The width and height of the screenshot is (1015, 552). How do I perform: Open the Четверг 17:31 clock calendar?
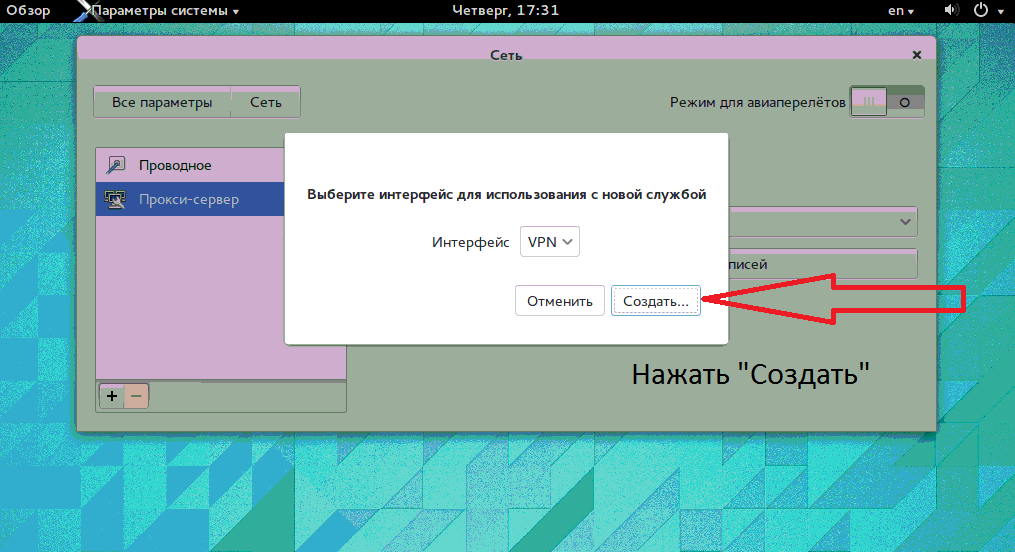pos(505,11)
